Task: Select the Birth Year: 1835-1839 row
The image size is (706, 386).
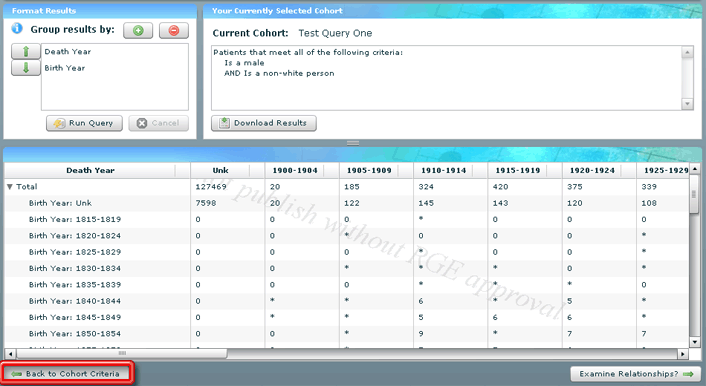Action: 347,285
